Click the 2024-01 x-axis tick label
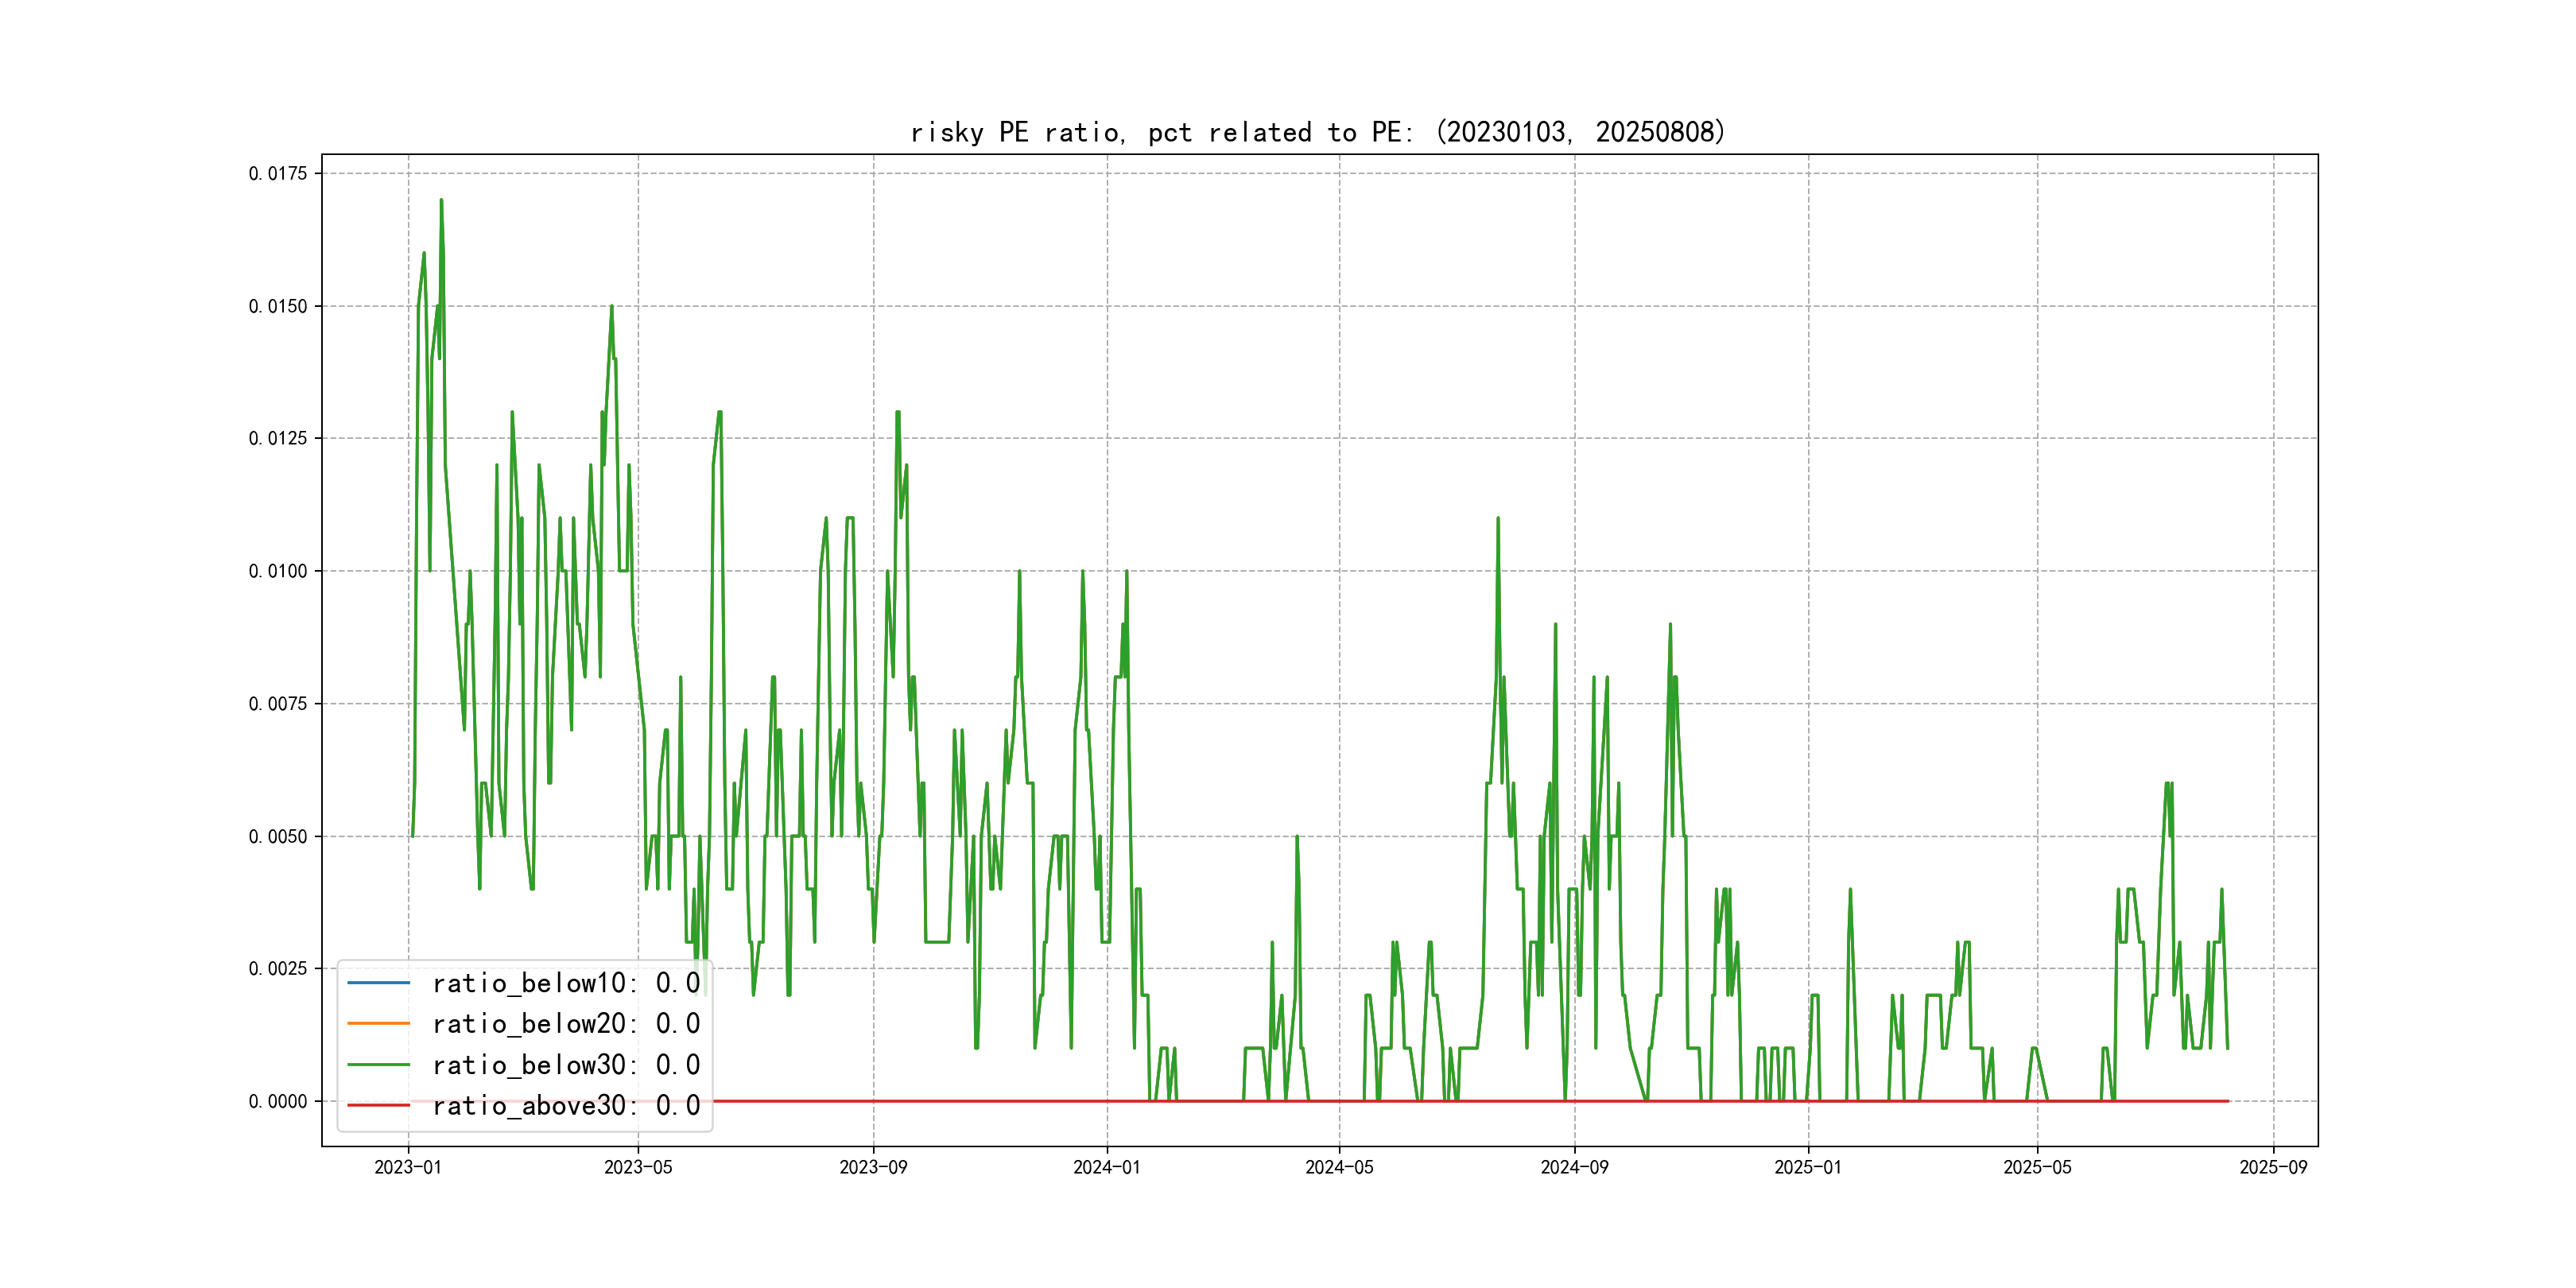2576x1288 pixels. [1106, 1167]
